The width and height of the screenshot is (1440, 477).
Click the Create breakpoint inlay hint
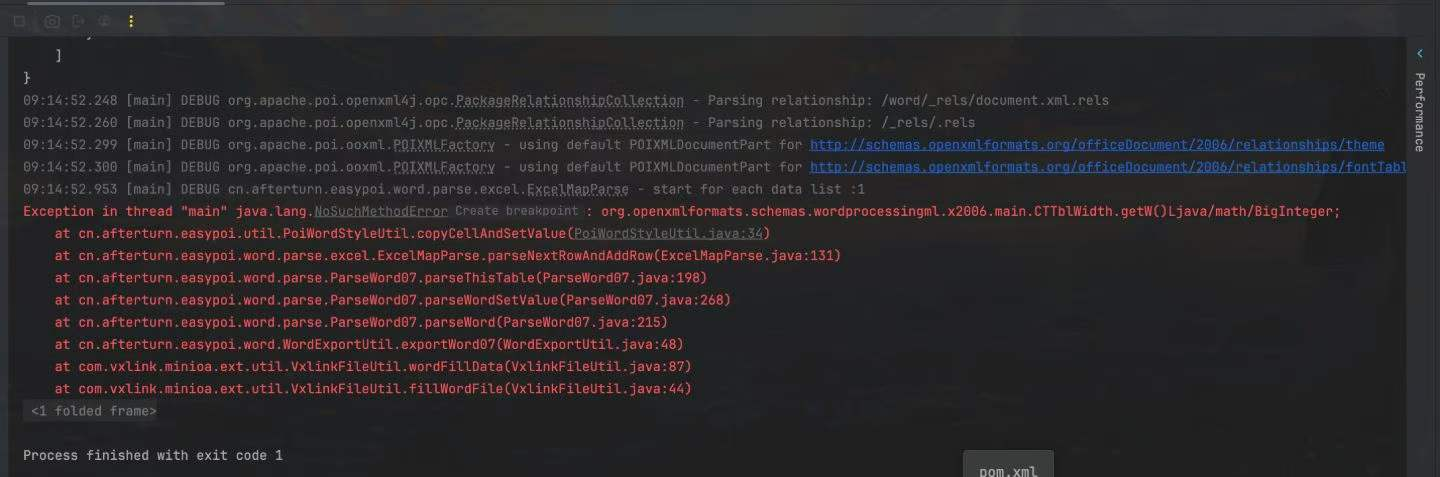(516, 211)
